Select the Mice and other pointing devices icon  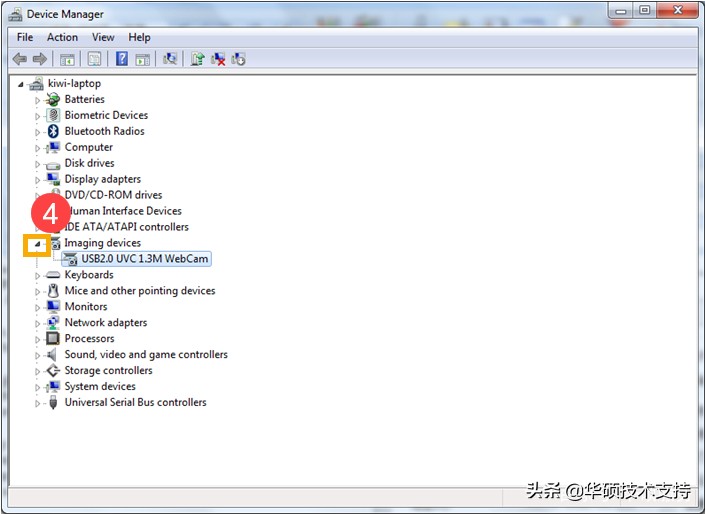point(53,291)
